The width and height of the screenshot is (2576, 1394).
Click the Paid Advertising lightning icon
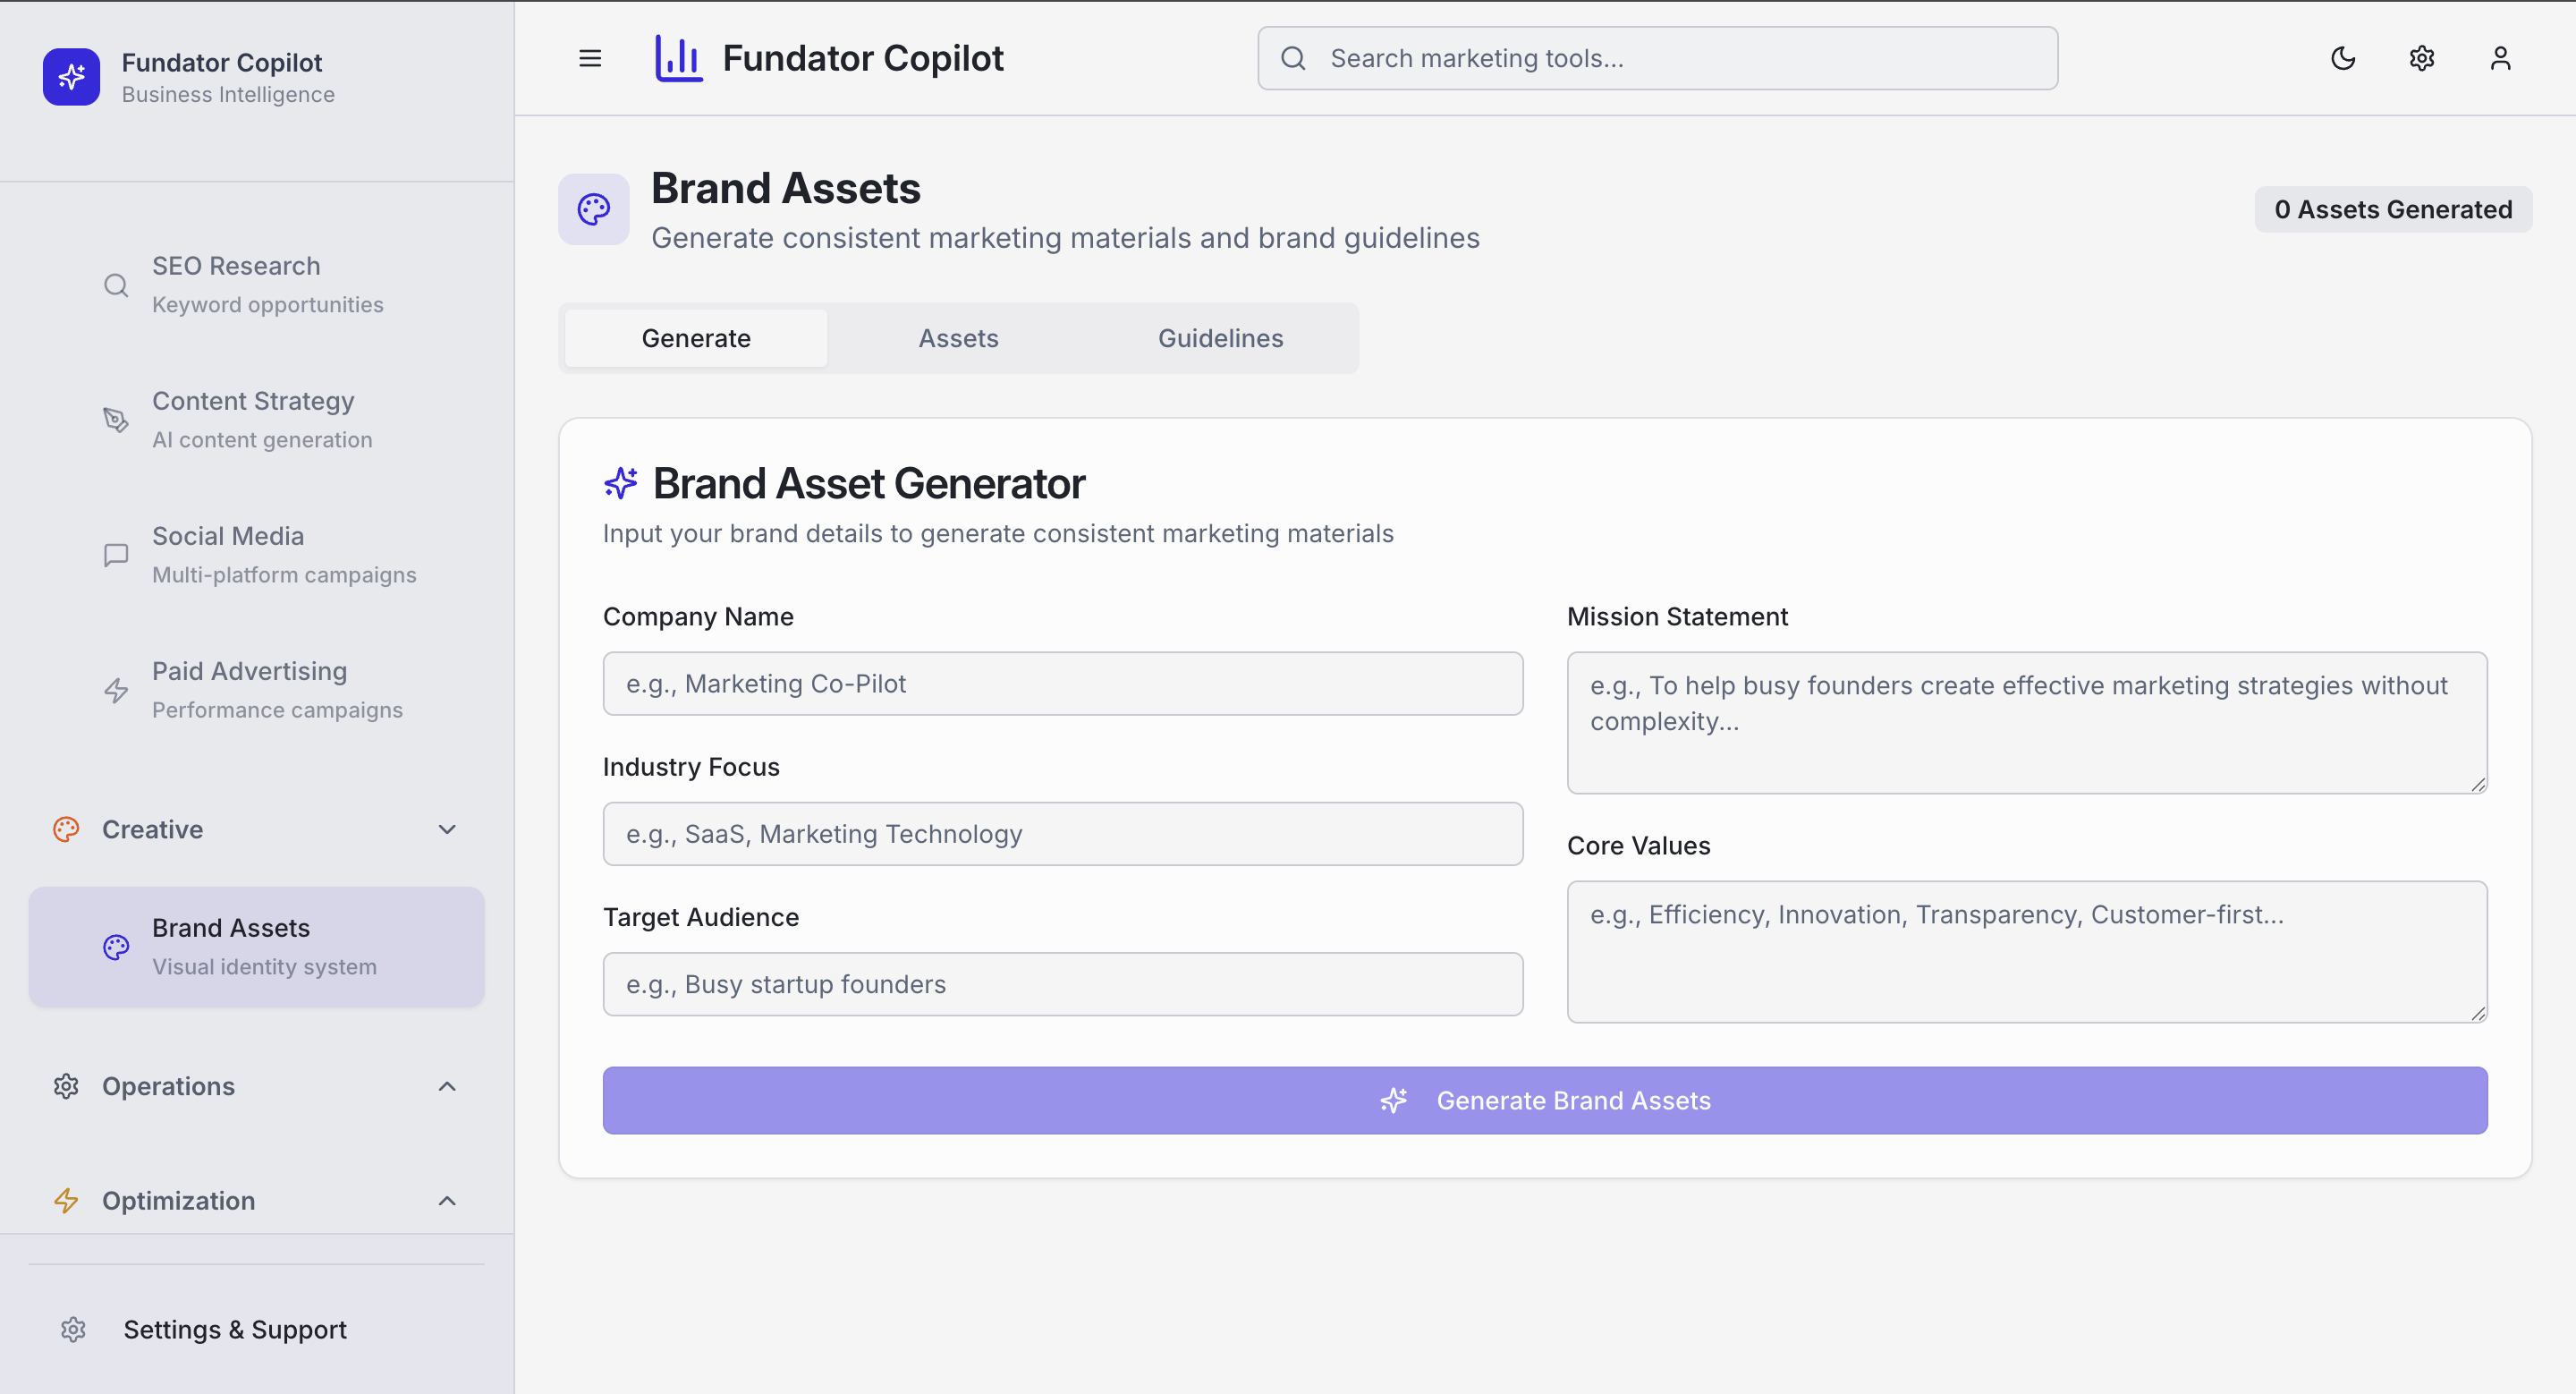click(x=116, y=690)
